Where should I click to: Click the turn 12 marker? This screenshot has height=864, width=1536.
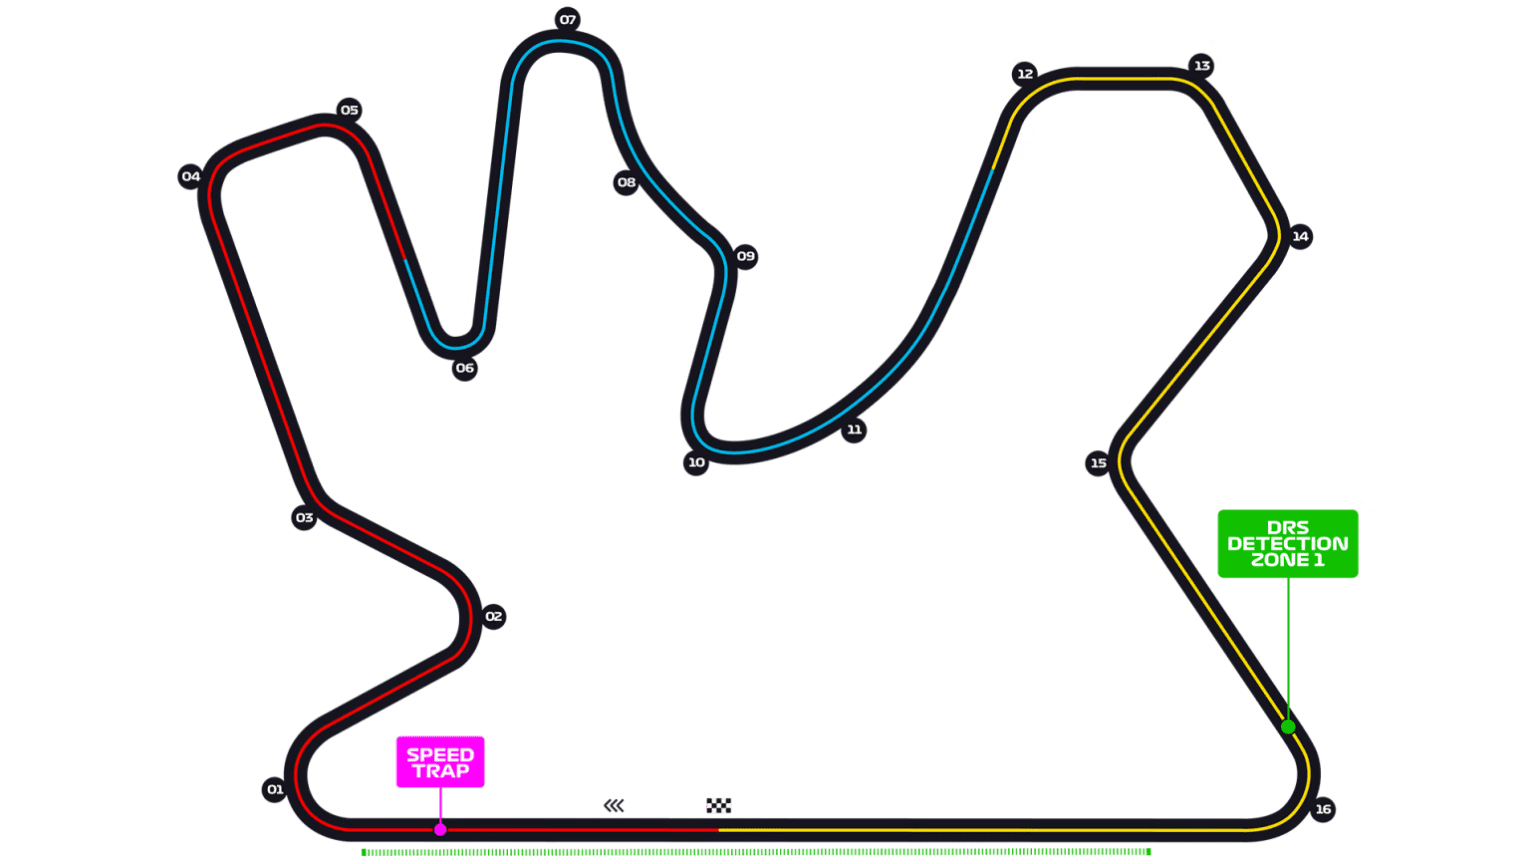[x=1025, y=74]
